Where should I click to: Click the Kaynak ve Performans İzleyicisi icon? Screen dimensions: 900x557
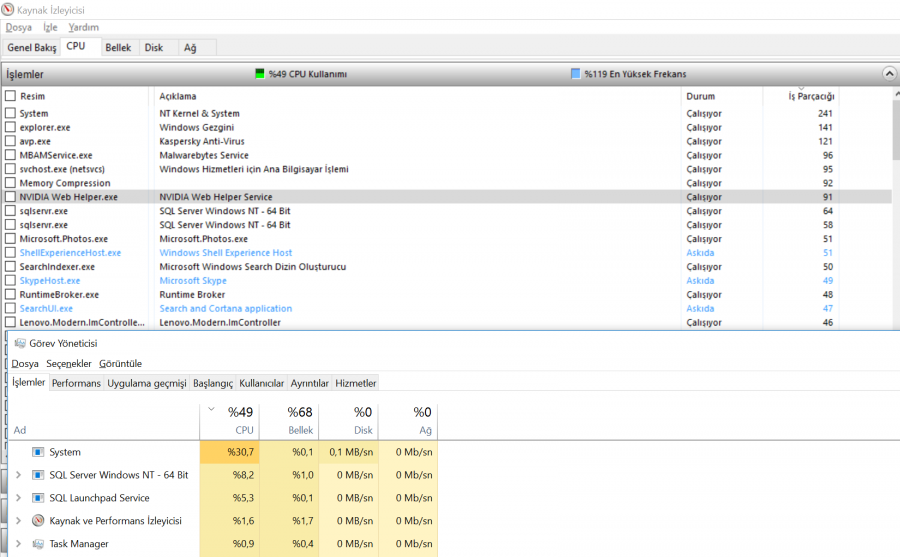click(38, 521)
